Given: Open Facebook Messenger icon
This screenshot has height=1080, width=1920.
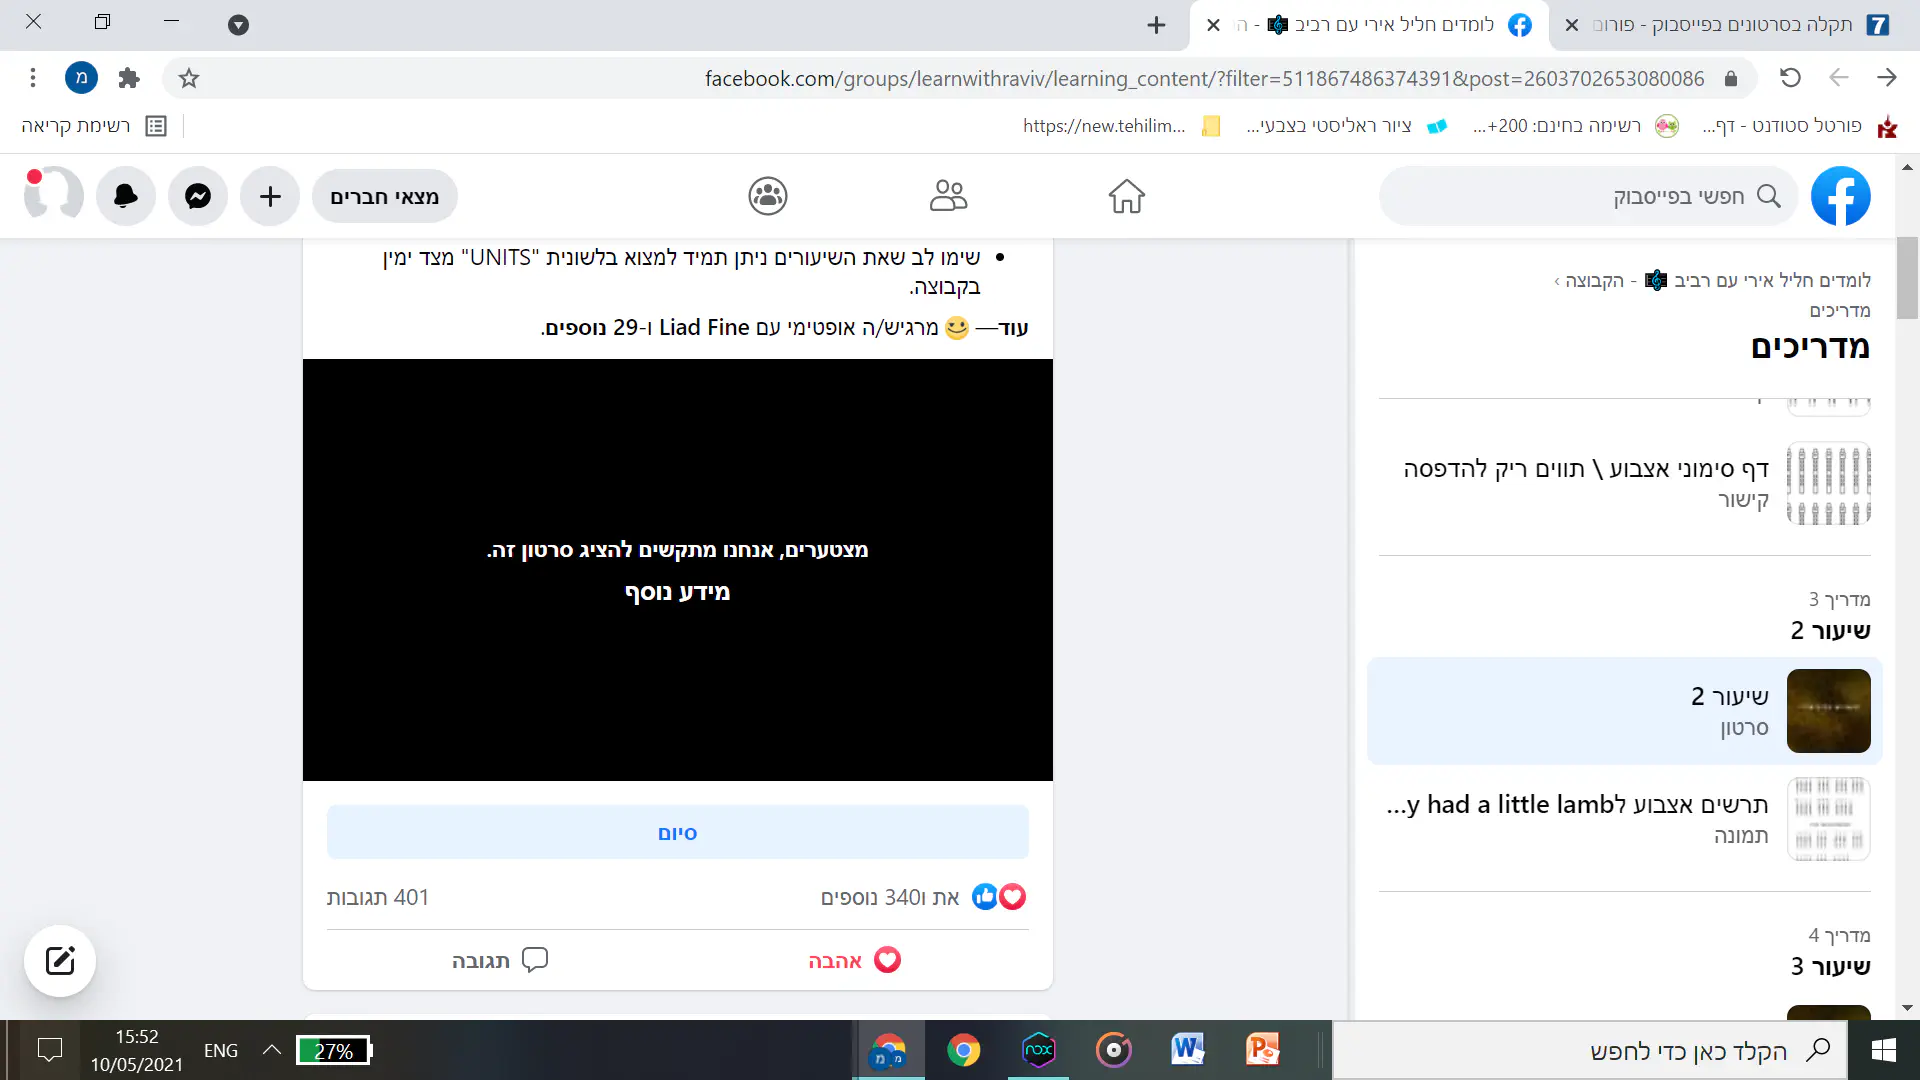Looking at the screenshot, I should pos(198,196).
